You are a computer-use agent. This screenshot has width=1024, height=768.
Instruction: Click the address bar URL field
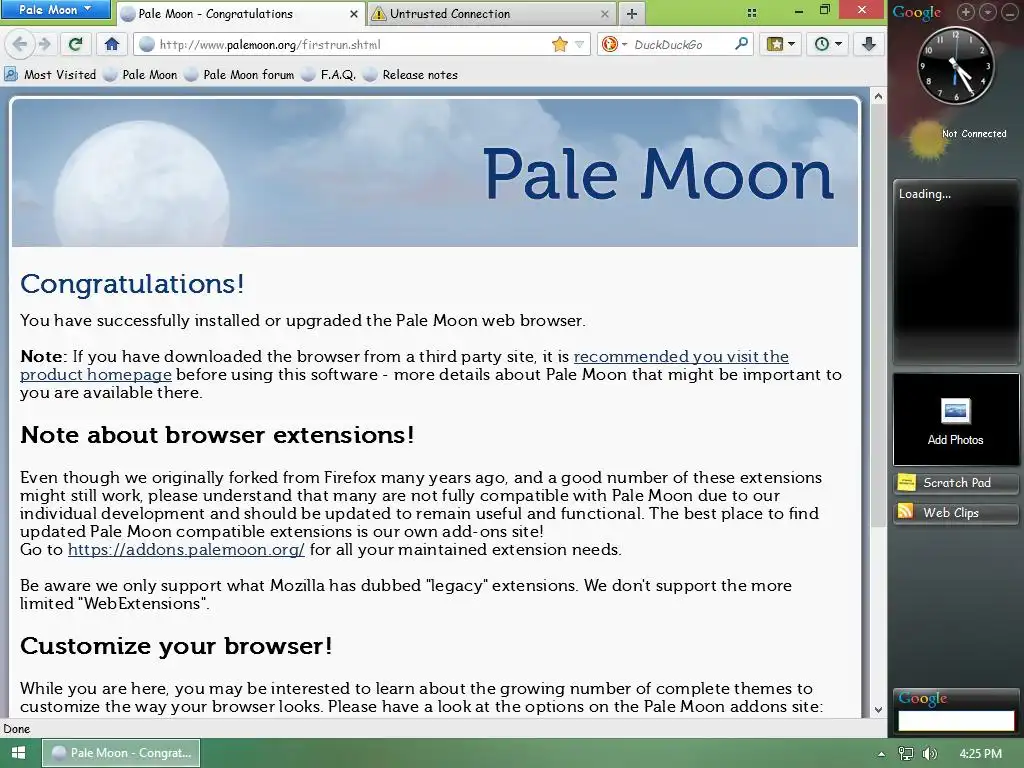tap(353, 44)
